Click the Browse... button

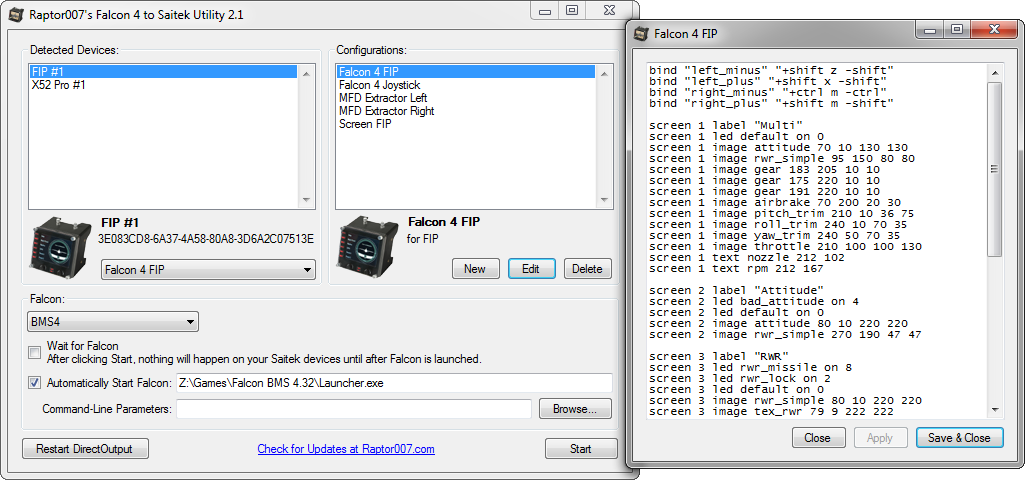575,409
